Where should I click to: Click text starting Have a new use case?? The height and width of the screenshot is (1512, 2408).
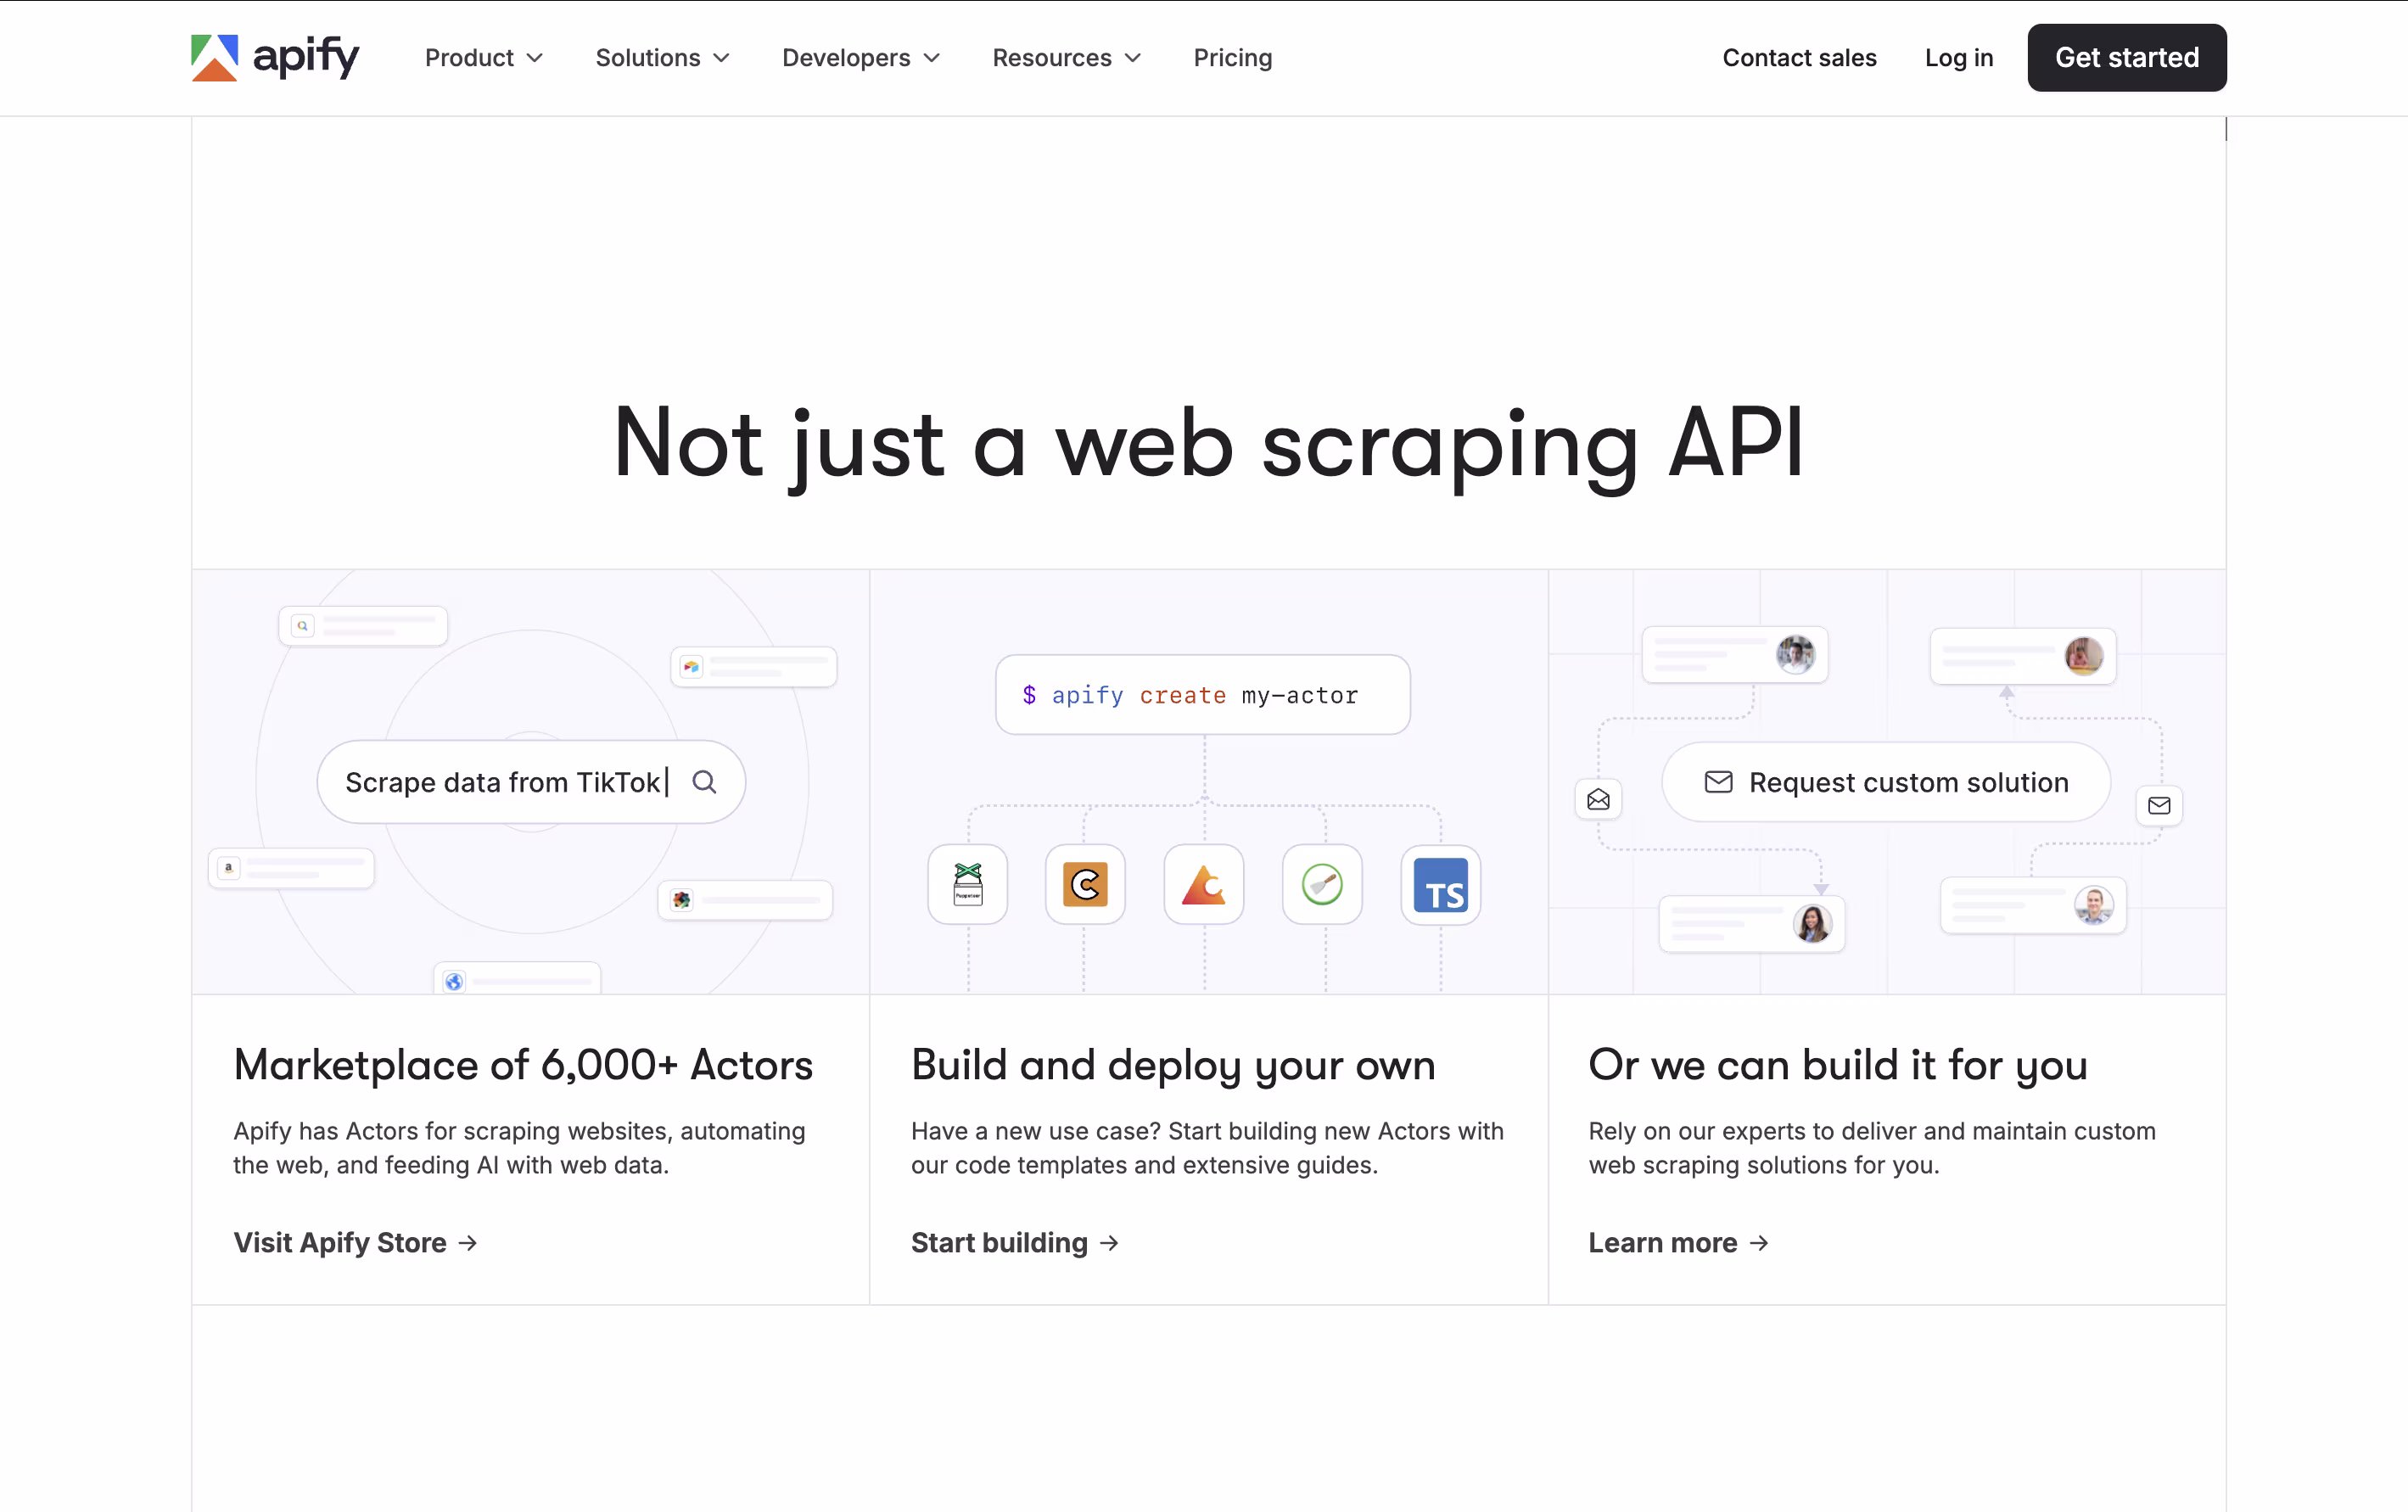pos(1207,1148)
